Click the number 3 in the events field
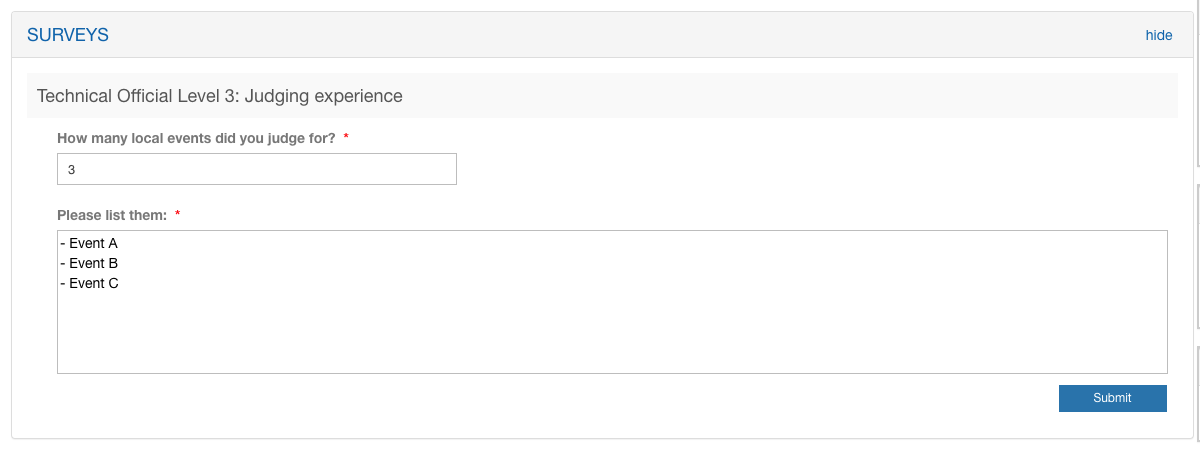 point(72,170)
